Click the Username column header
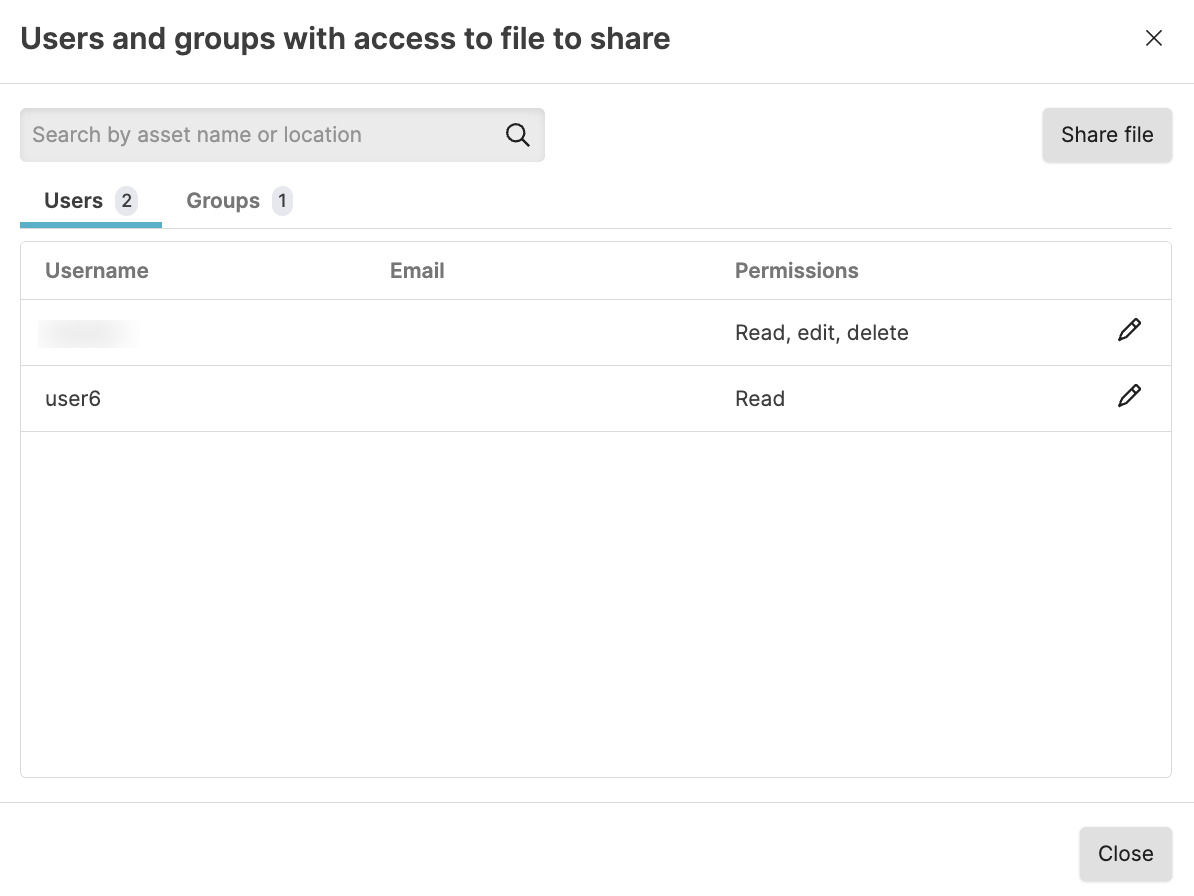 pyautogui.click(x=97, y=271)
